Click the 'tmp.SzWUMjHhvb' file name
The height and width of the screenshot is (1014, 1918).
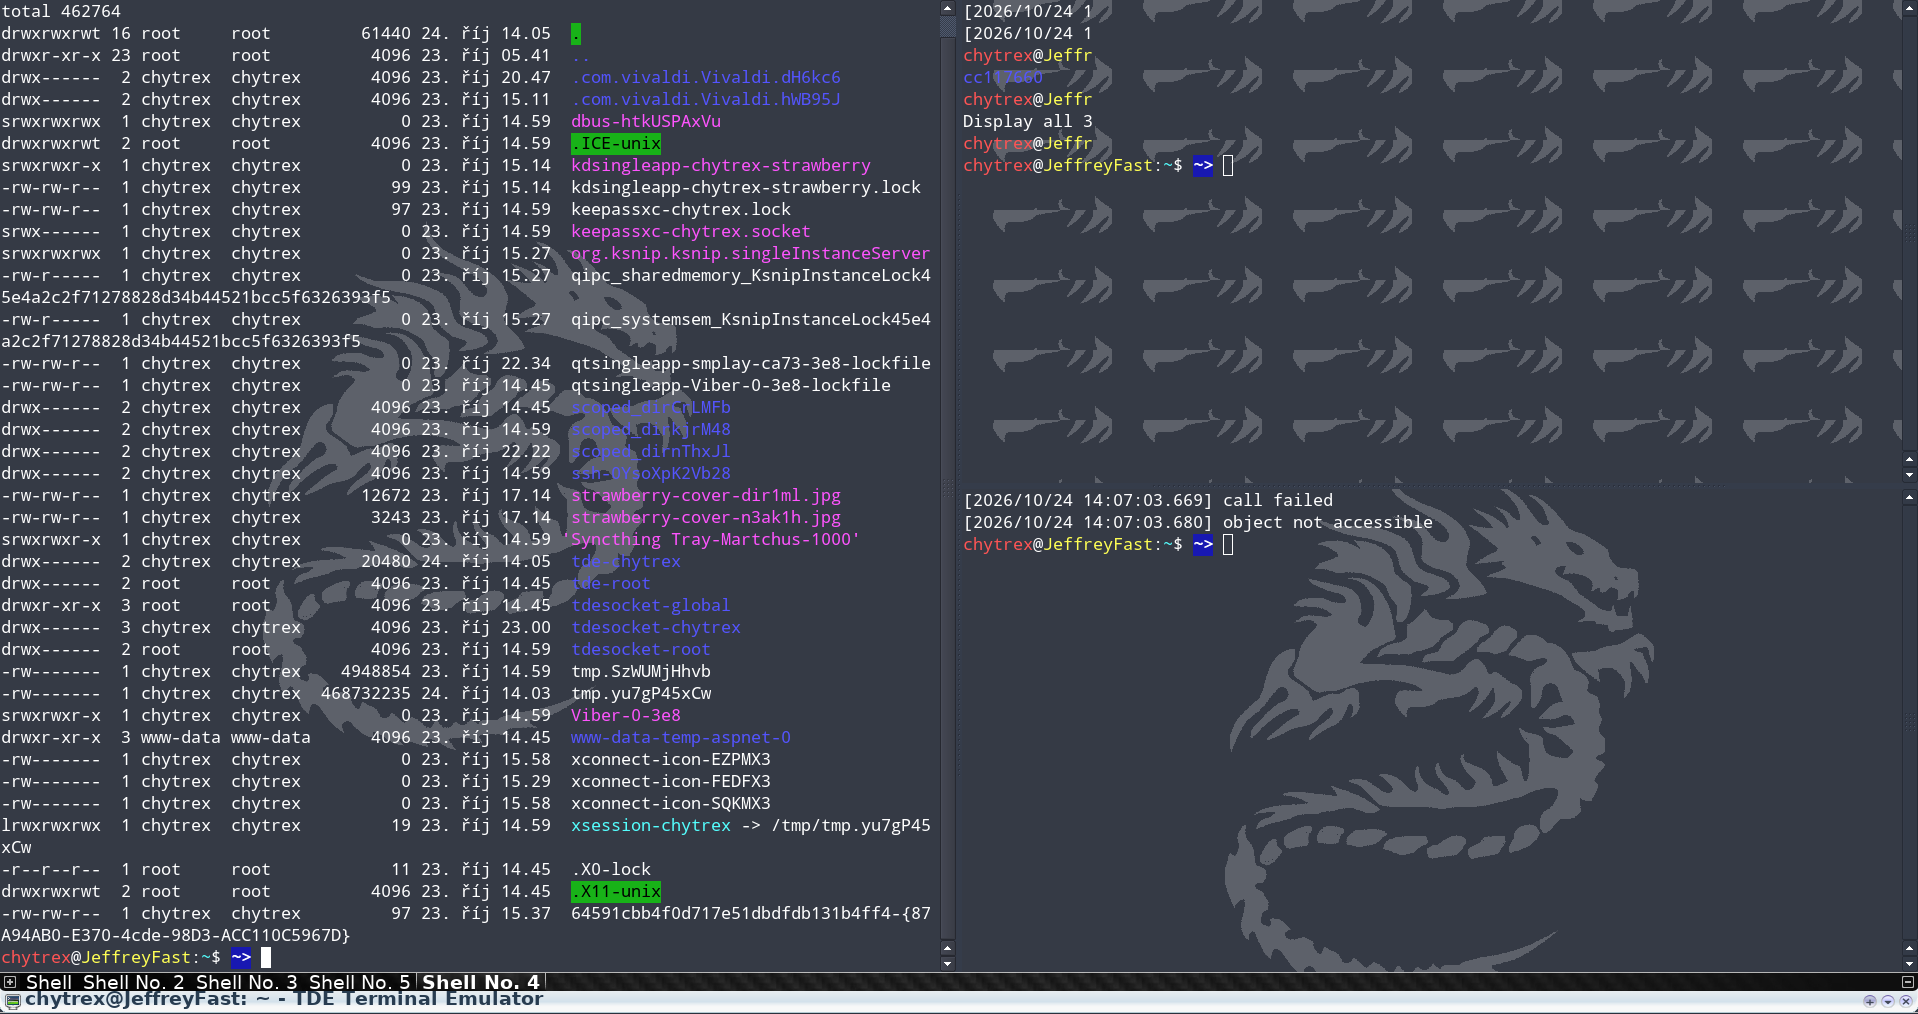(x=641, y=671)
